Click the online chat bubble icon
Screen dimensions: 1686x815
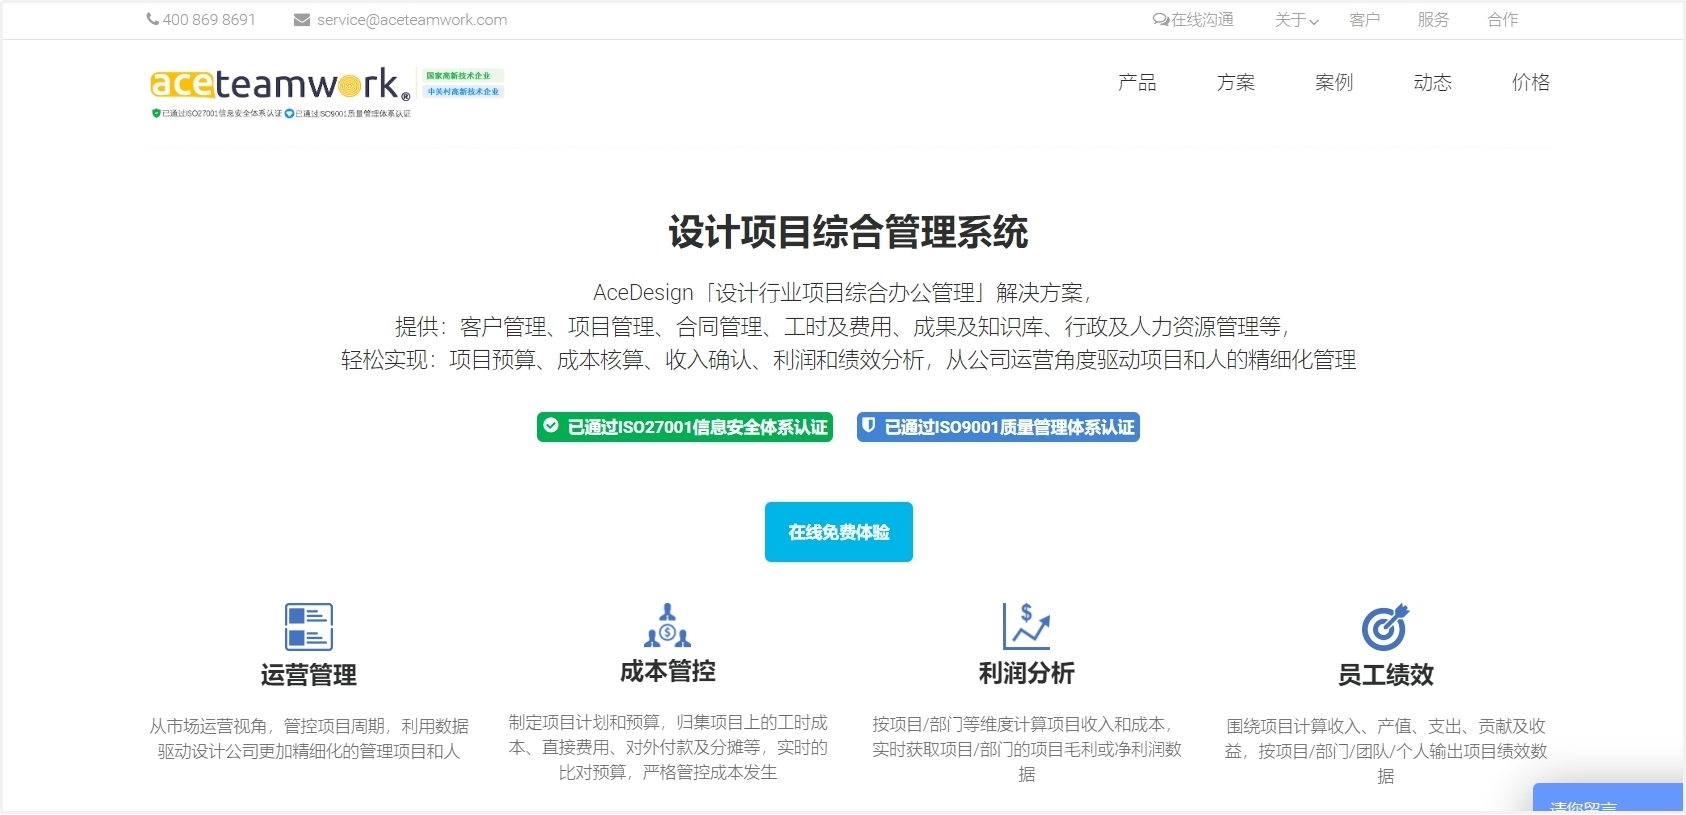click(x=1160, y=20)
